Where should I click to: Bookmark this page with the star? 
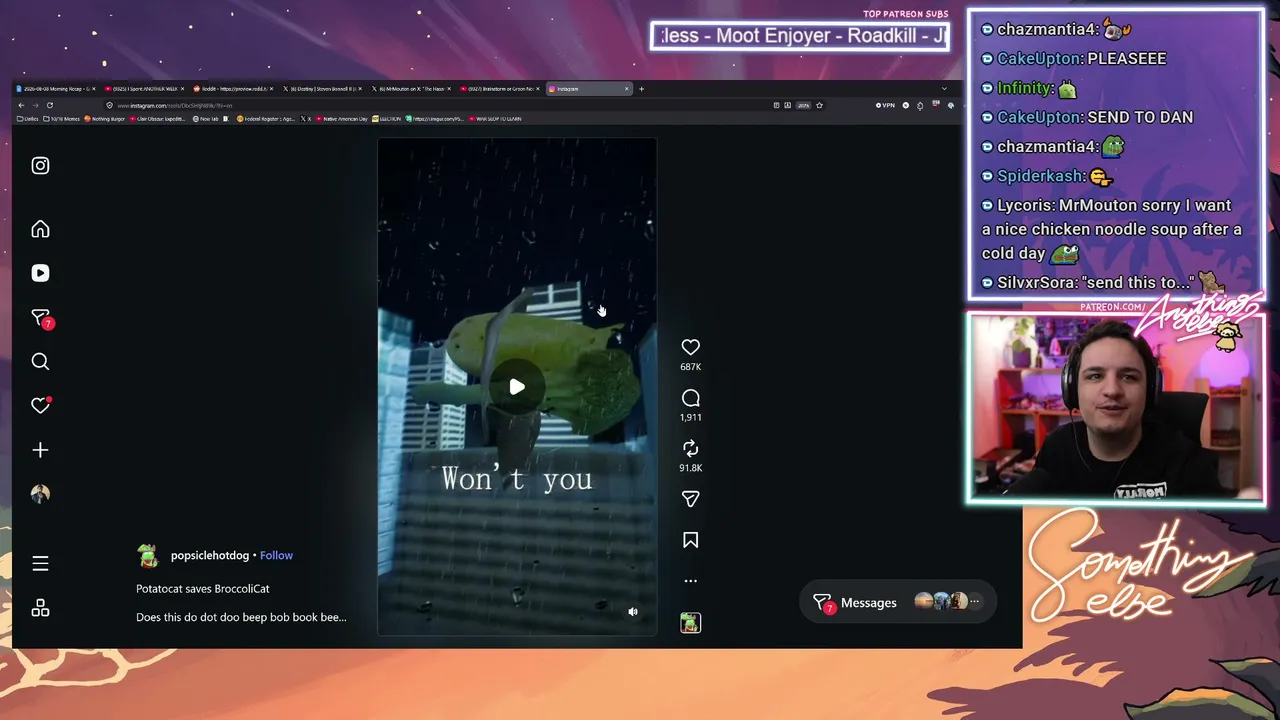pyautogui.click(x=819, y=105)
